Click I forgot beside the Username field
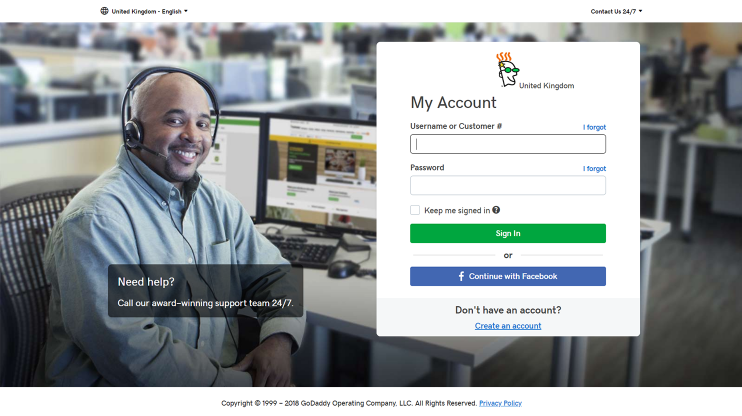 [594, 127]
